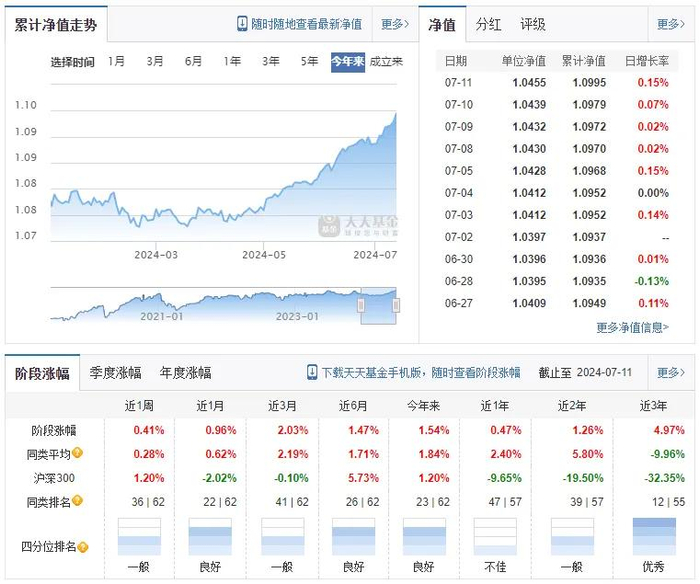
Task: Select the 1月 time range option
Action: pos(116,62)
